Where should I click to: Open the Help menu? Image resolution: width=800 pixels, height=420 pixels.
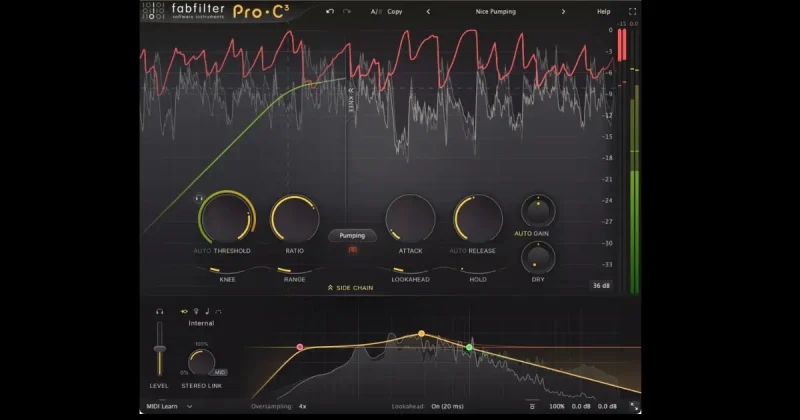[x=604, y=11]
